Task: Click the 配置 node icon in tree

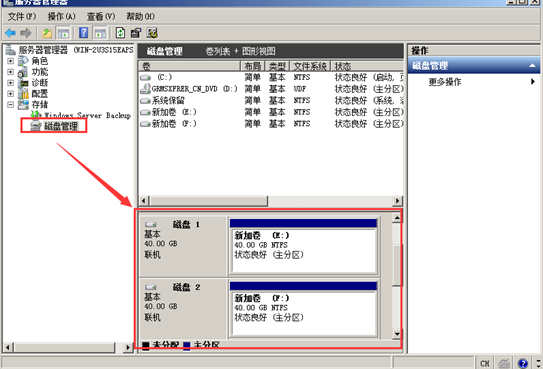Action: pos(24,94)
